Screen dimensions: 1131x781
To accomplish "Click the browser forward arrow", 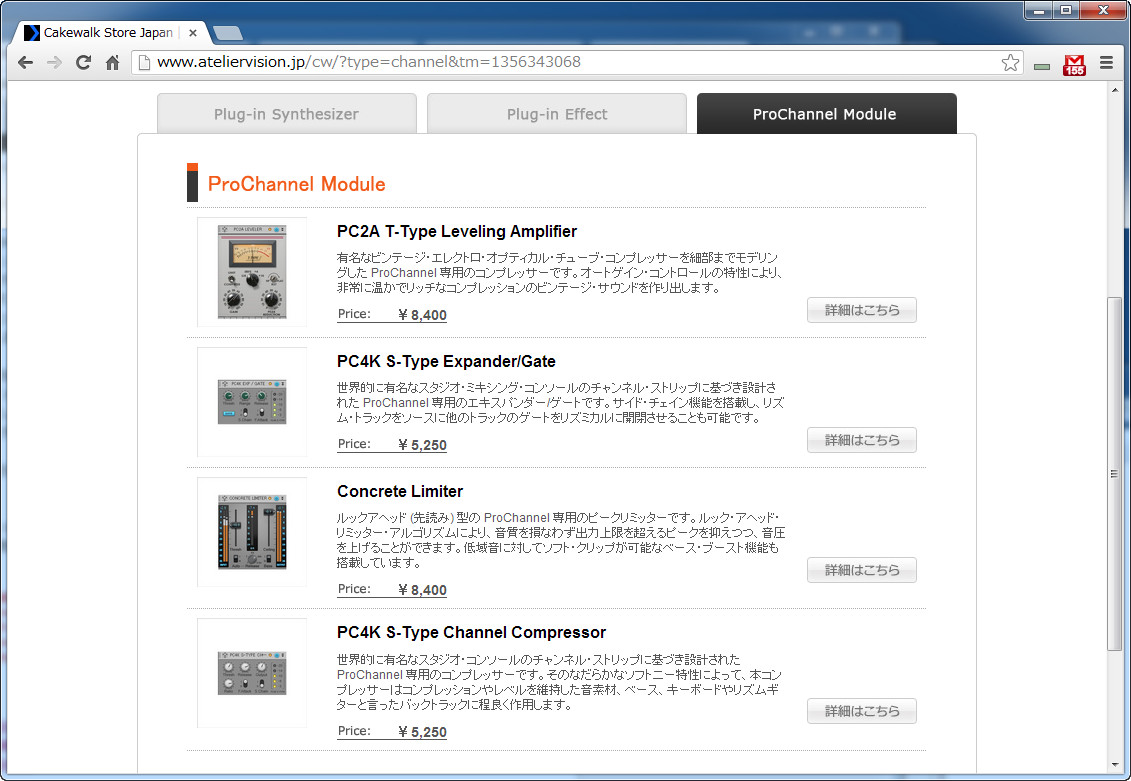I will point(54,63).
